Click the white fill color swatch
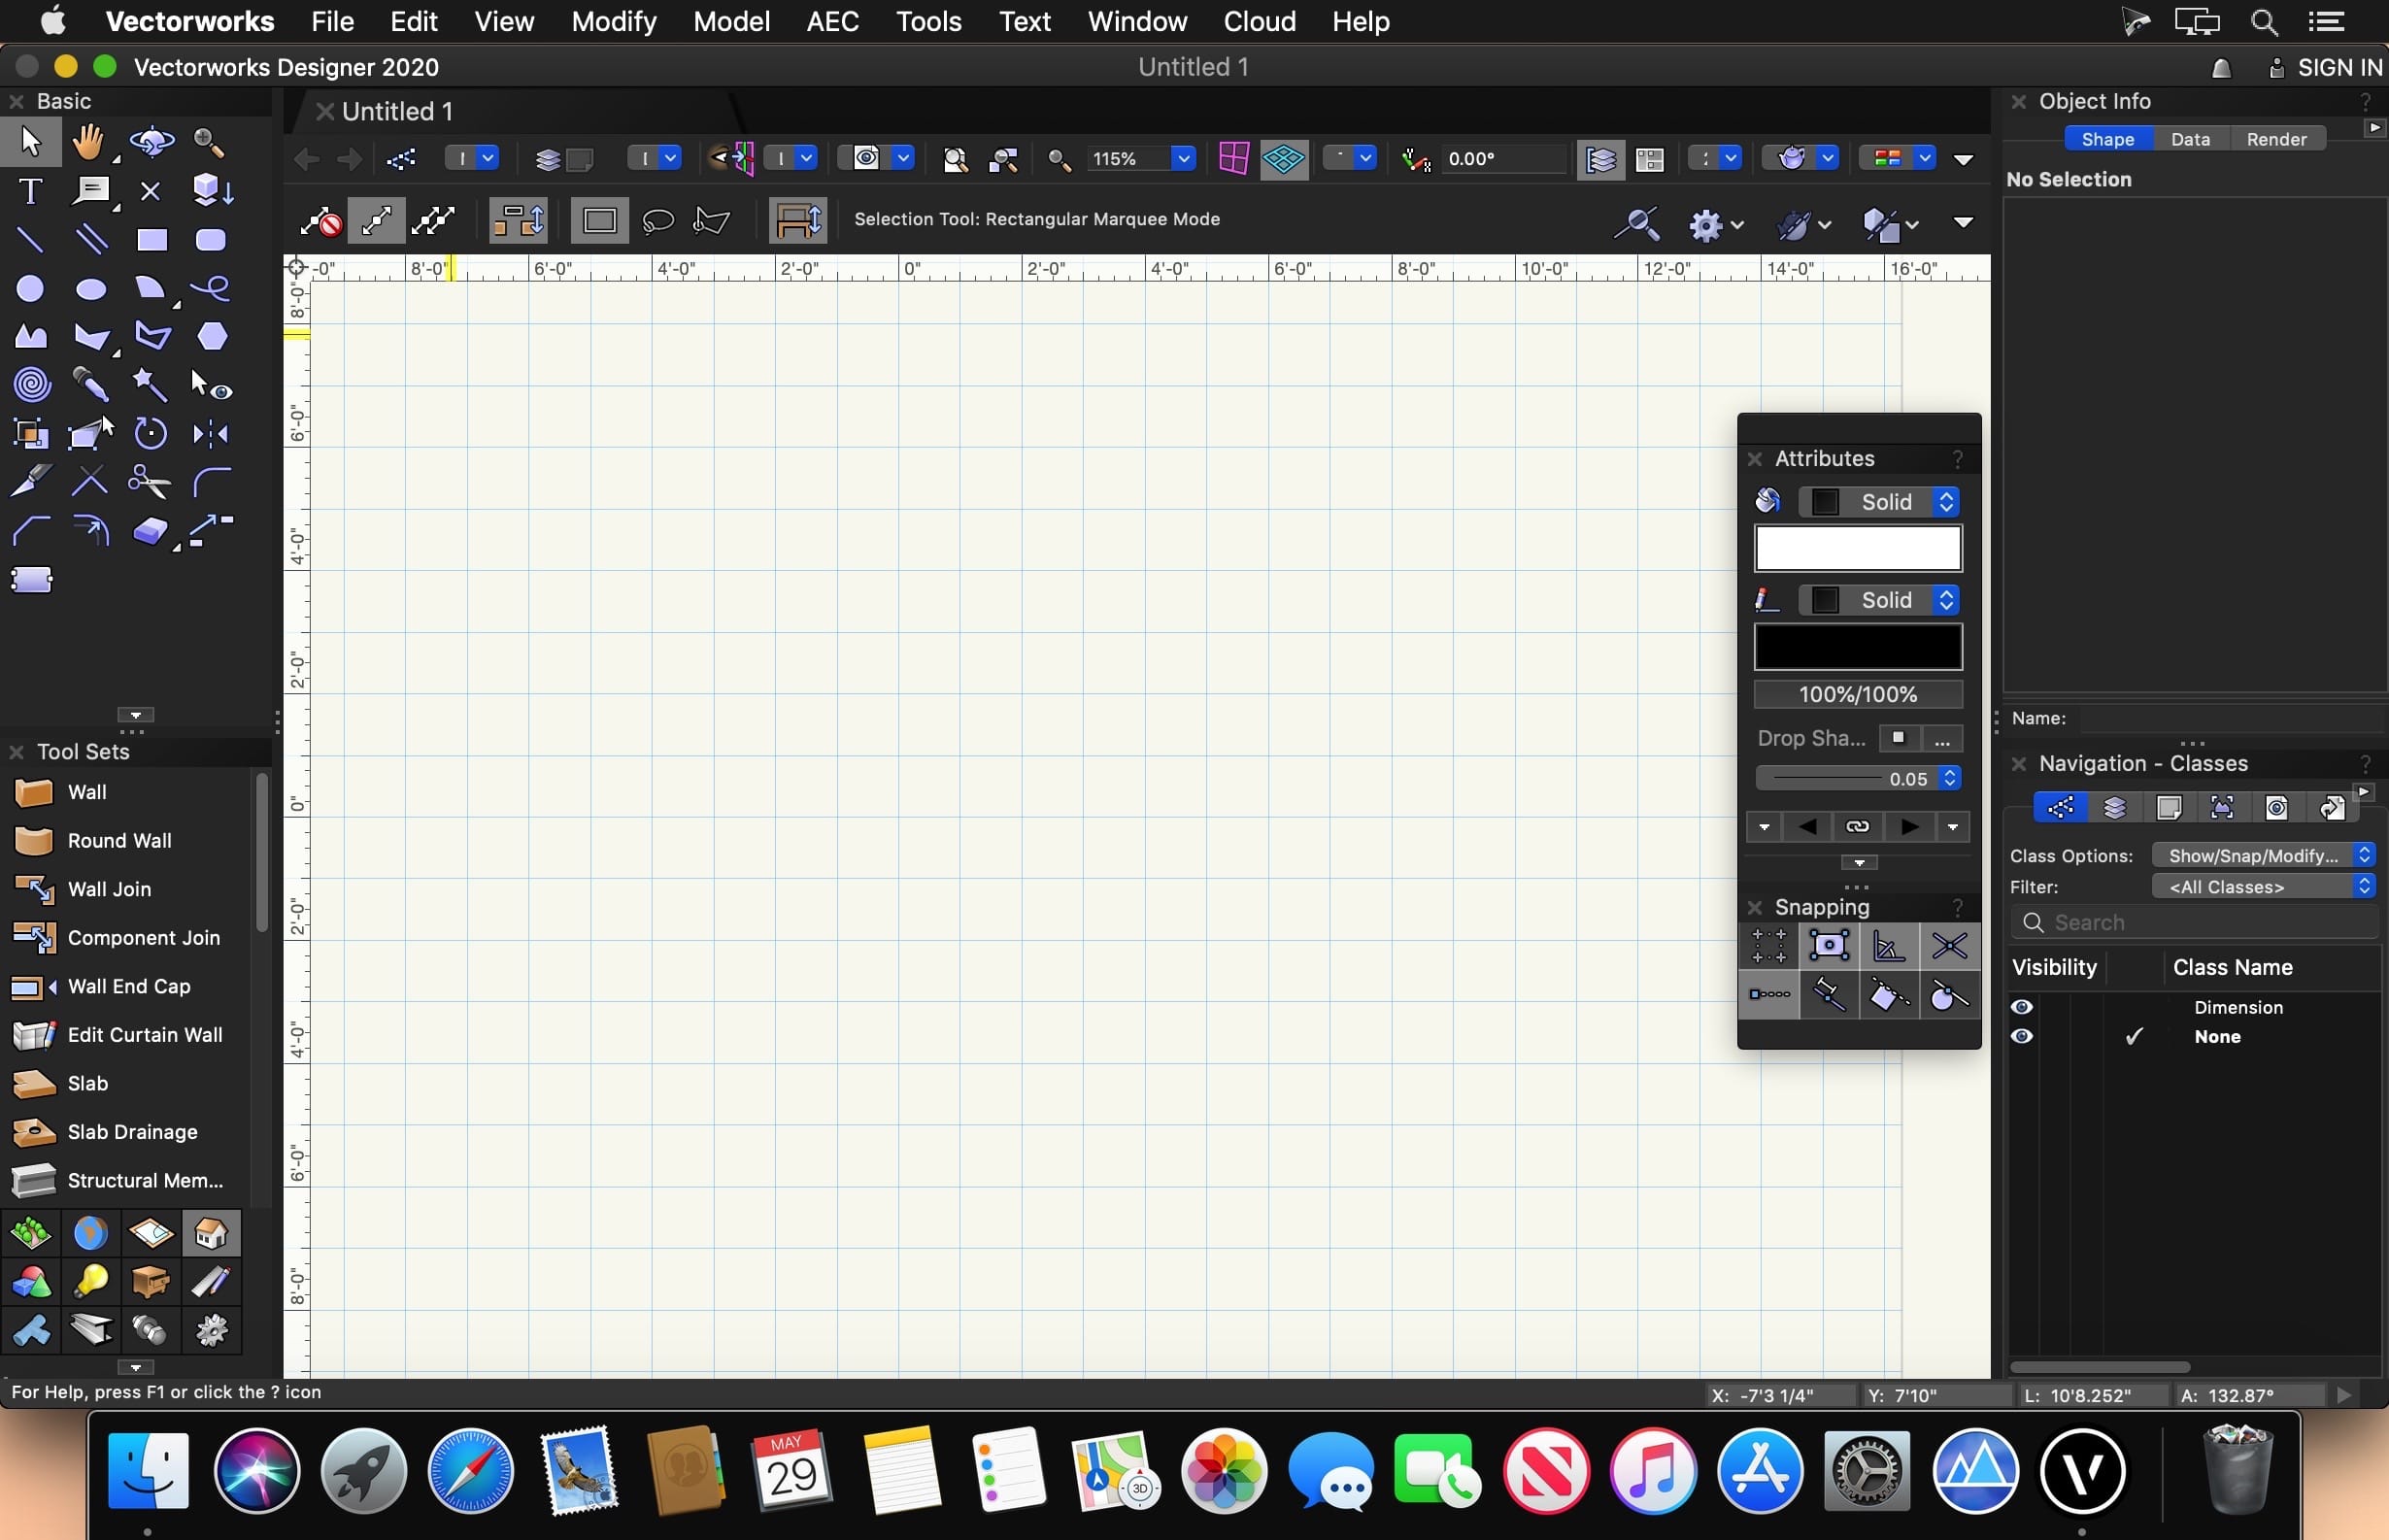The height and width of the screenshot is (1540, 2389). pyautogui.click(x=1858, y=548)
